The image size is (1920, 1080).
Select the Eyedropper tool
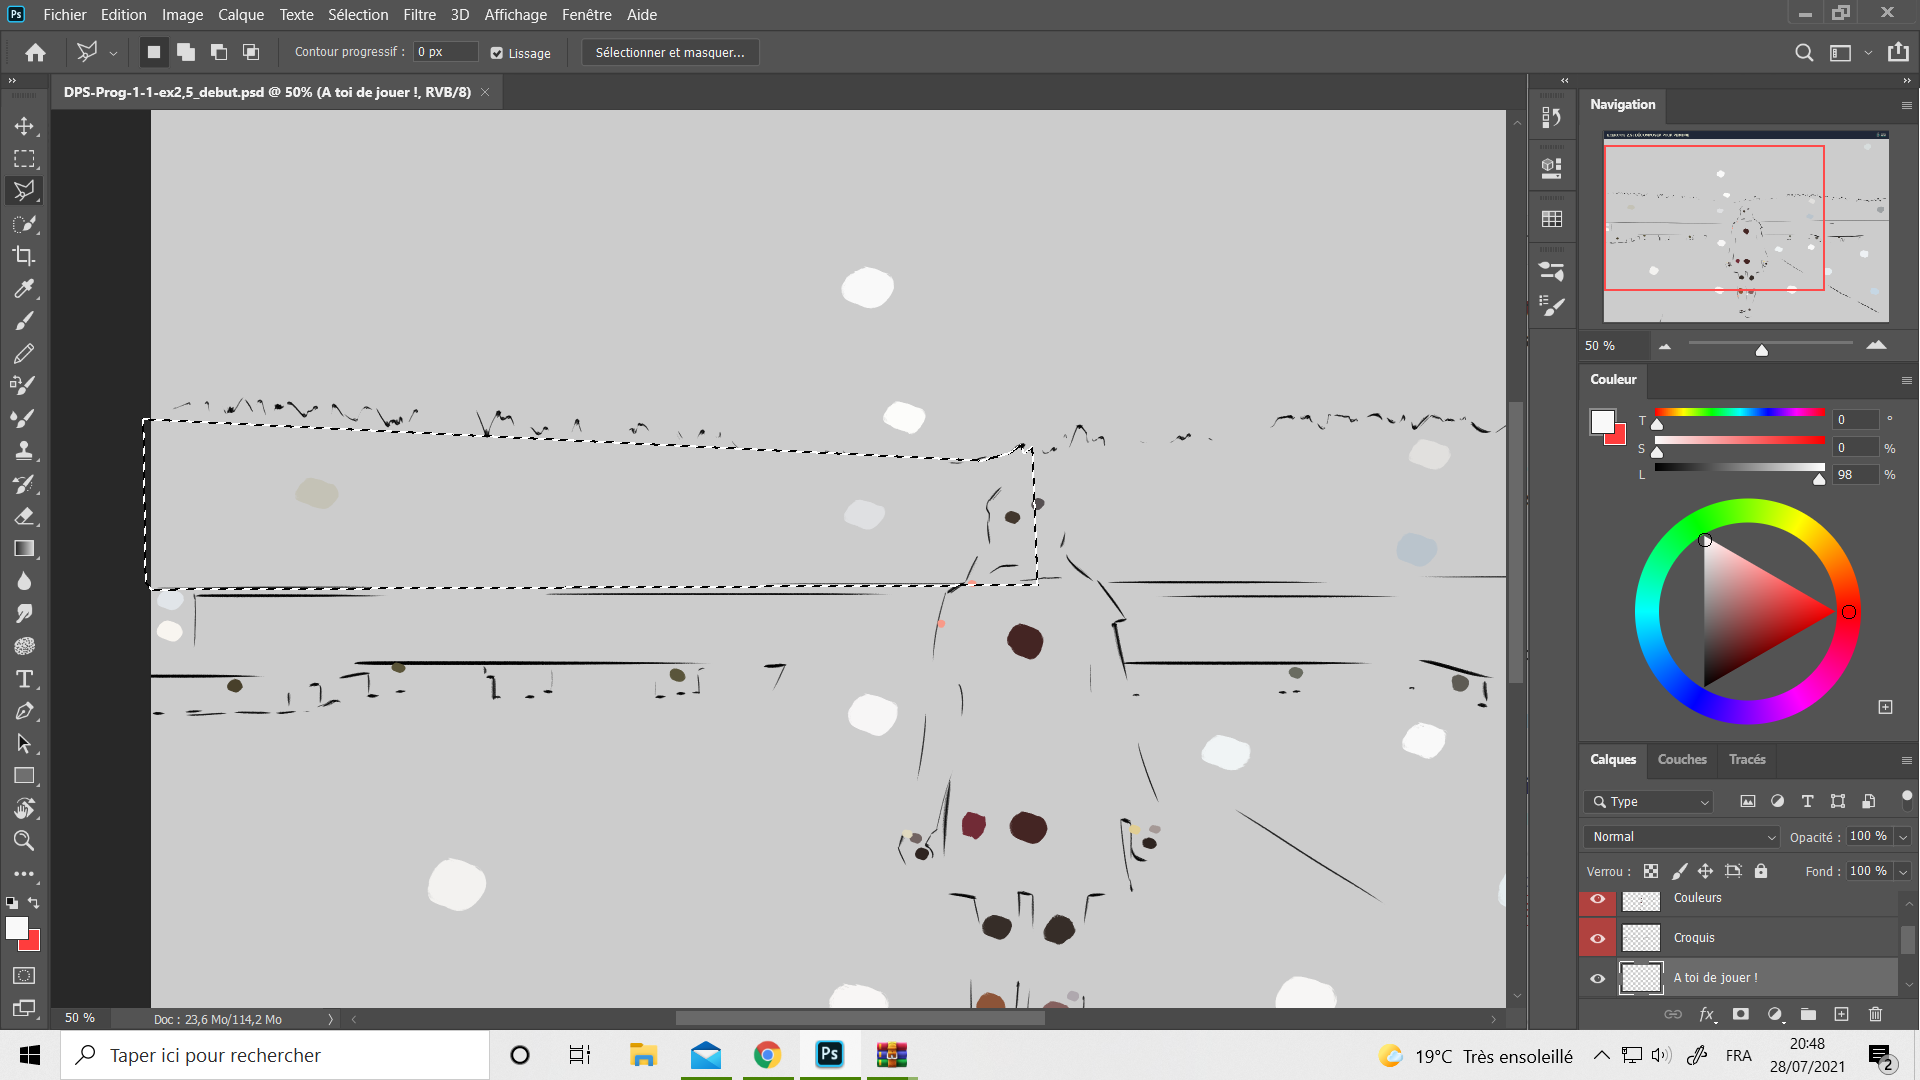pos(24,289)
